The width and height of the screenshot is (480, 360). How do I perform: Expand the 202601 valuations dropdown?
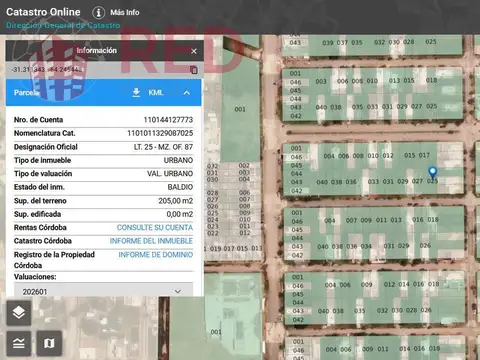pos(103,291)
